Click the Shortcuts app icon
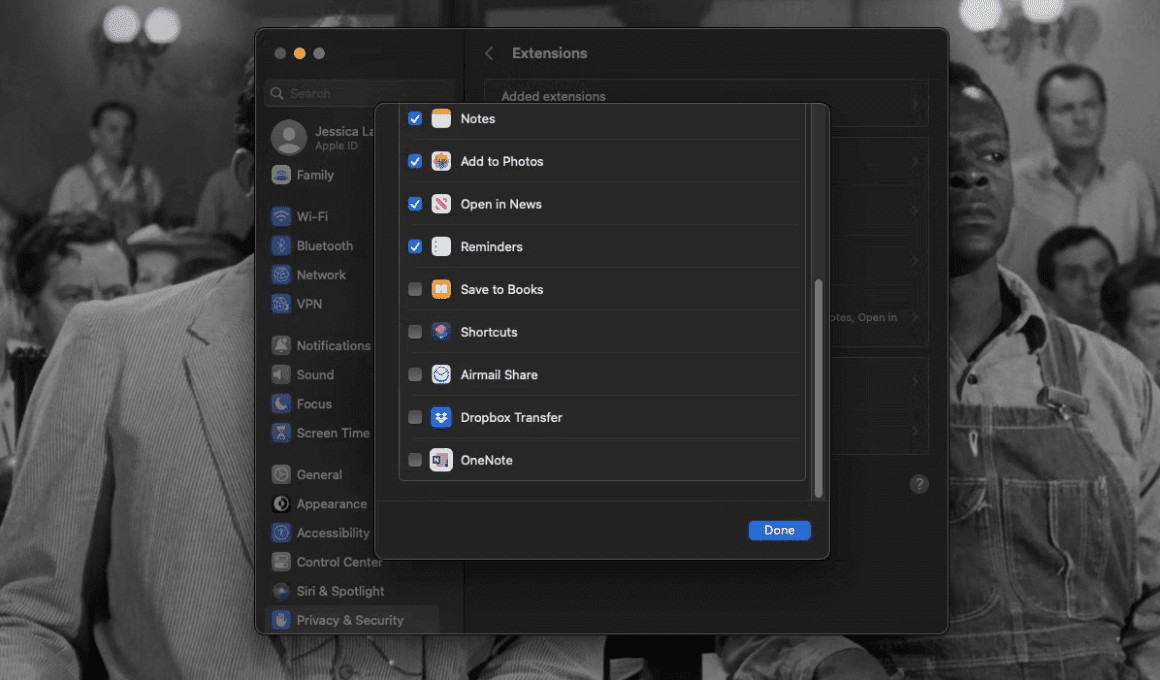Viewport: 1160px width, 680px height. point(441,332)
